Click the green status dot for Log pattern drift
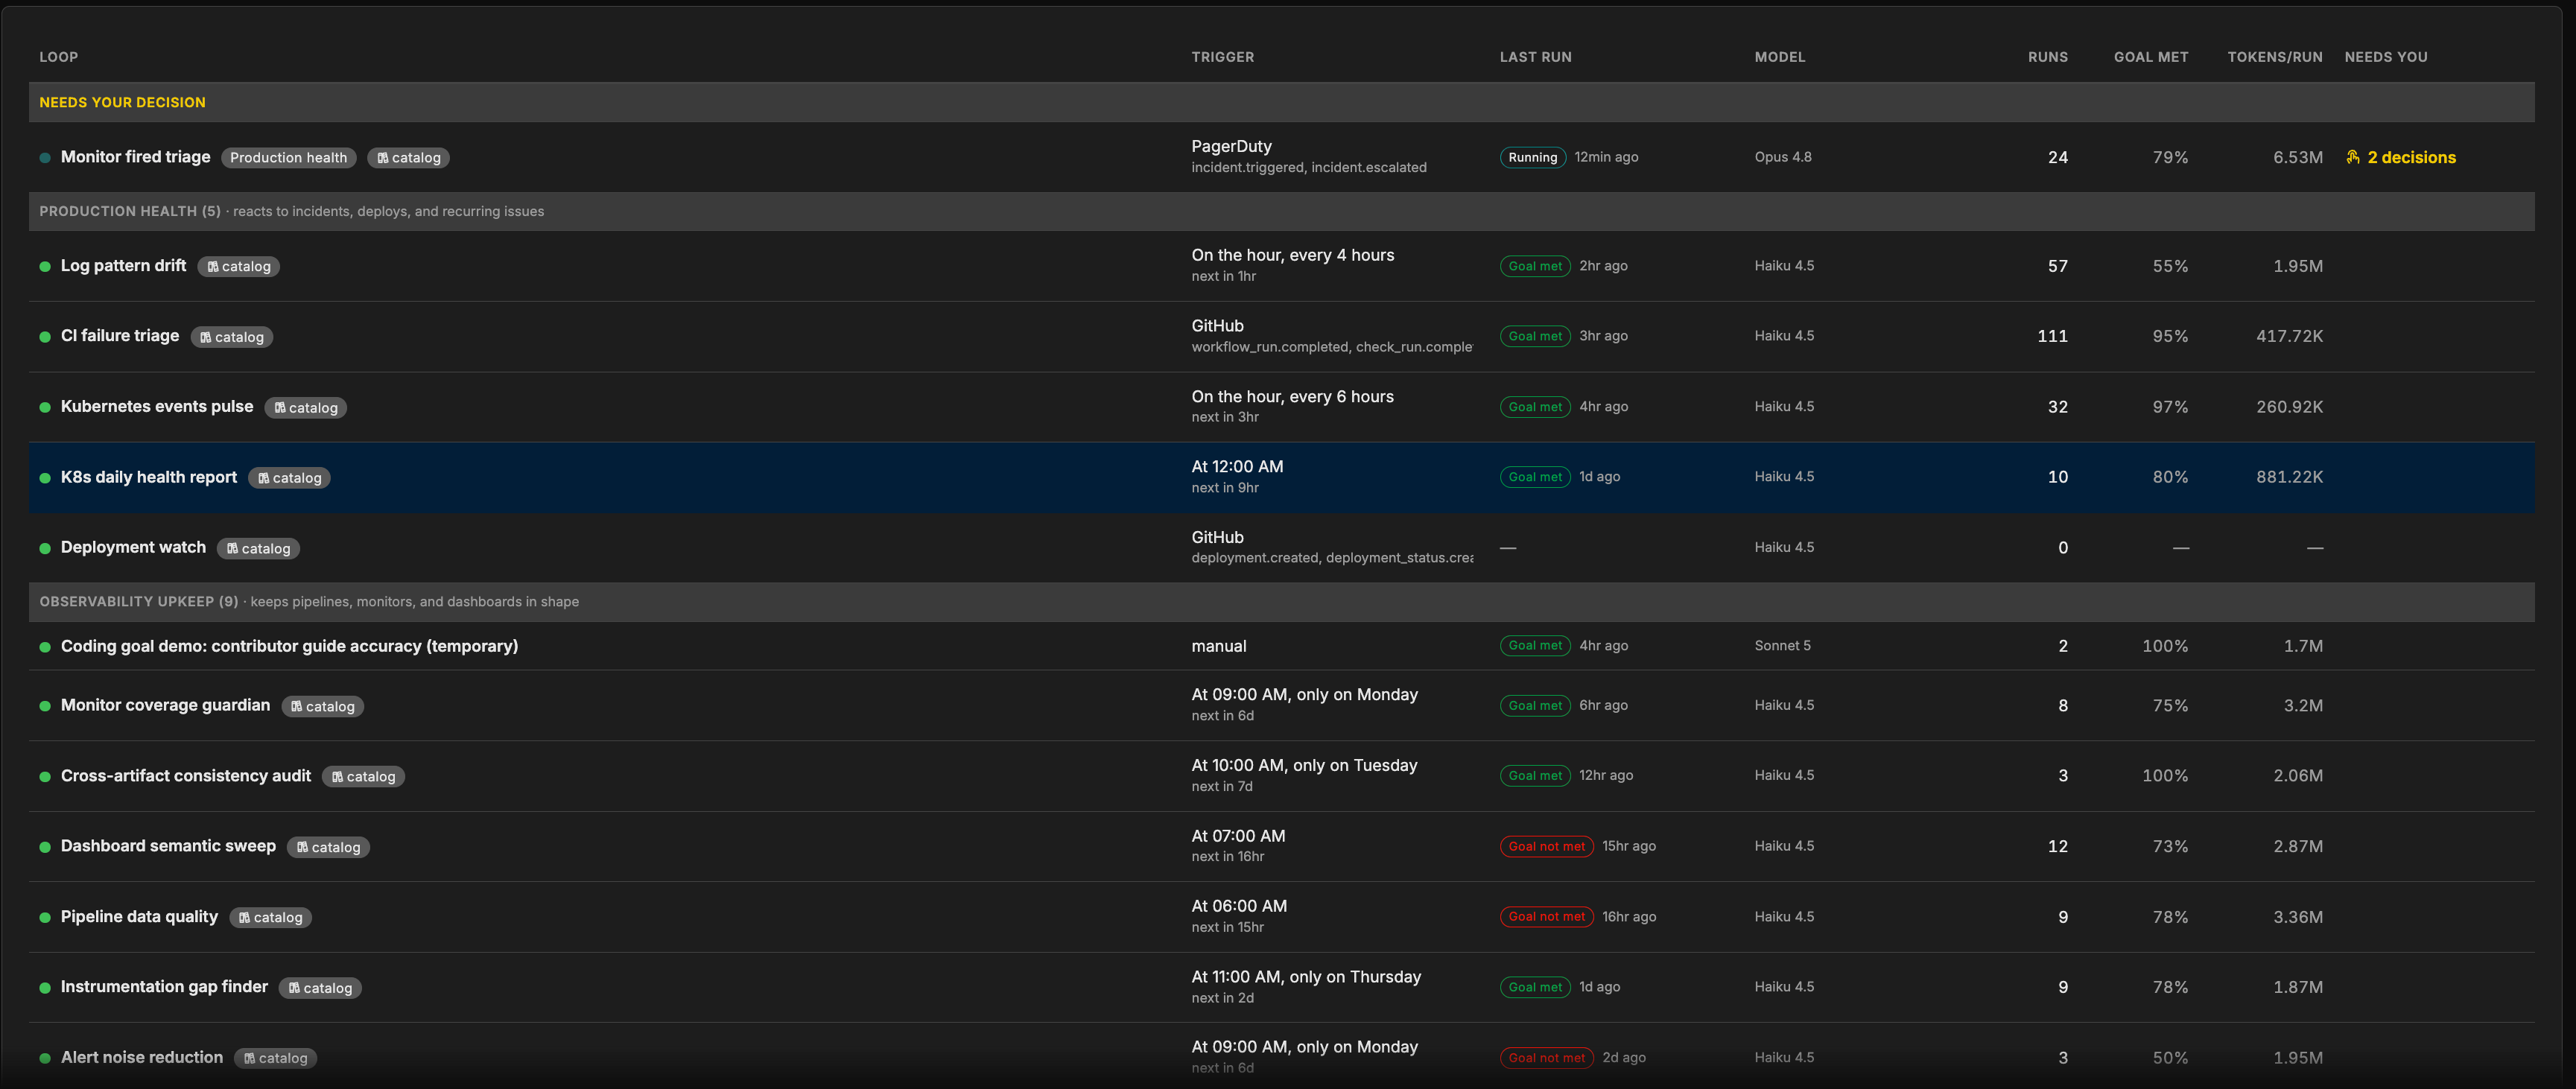The height and width of the screenshot is (1089, 2576). (x=45, y=267)
